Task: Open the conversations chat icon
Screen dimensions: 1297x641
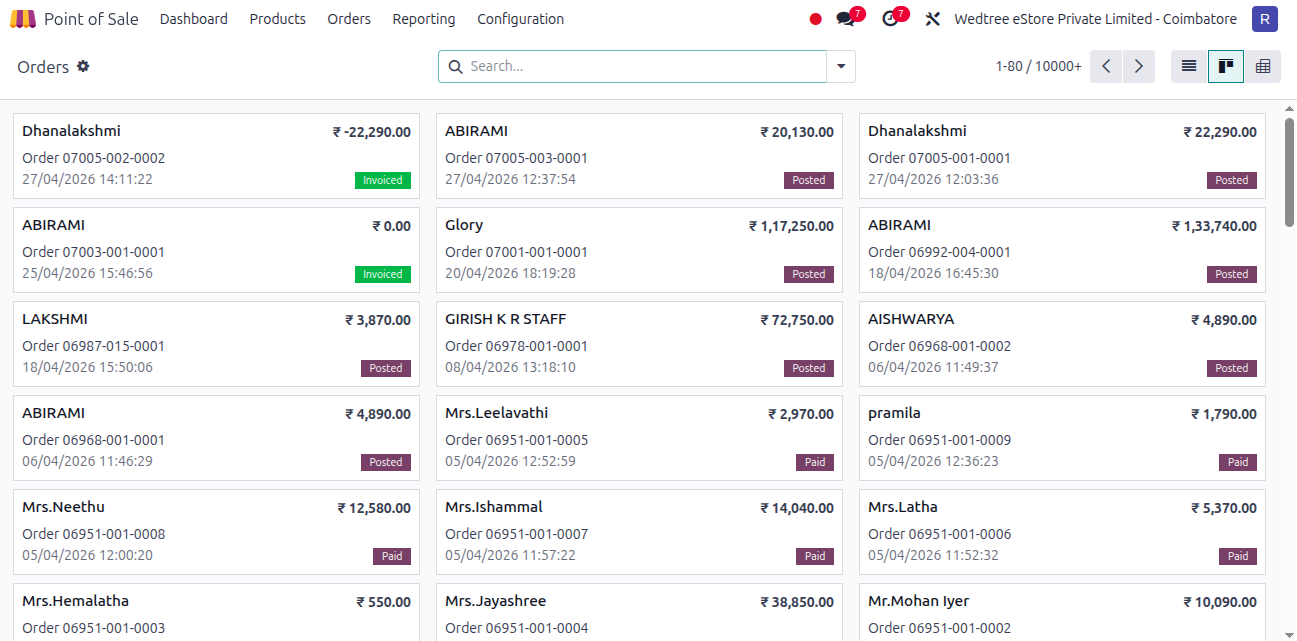Action: (848, 18)
